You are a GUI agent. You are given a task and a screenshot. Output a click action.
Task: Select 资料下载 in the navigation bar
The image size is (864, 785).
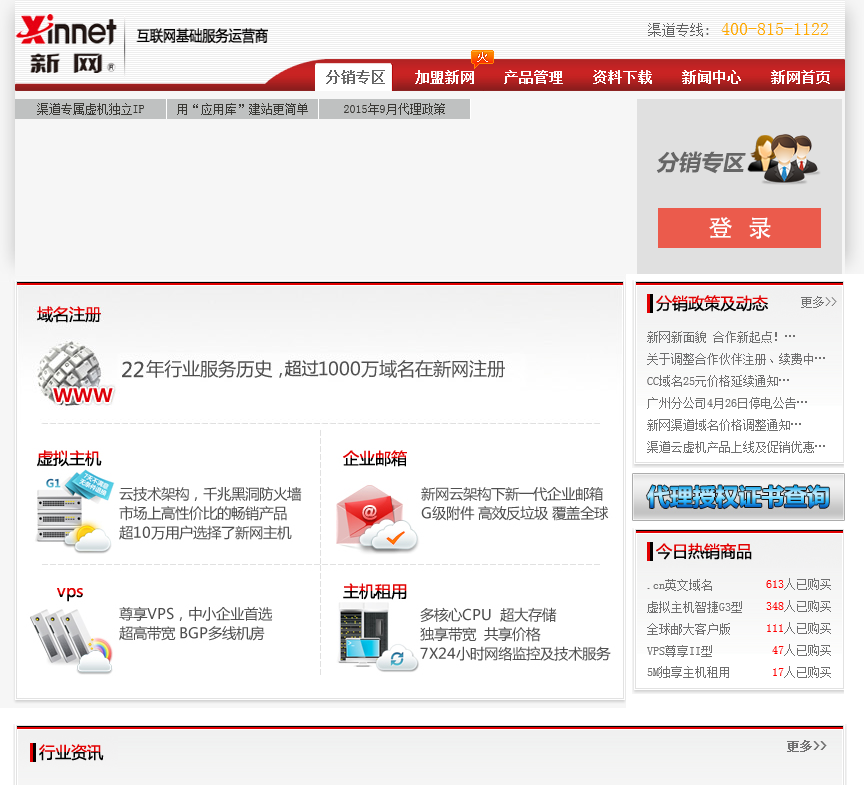pyautogui.click(x=622, y=78)
